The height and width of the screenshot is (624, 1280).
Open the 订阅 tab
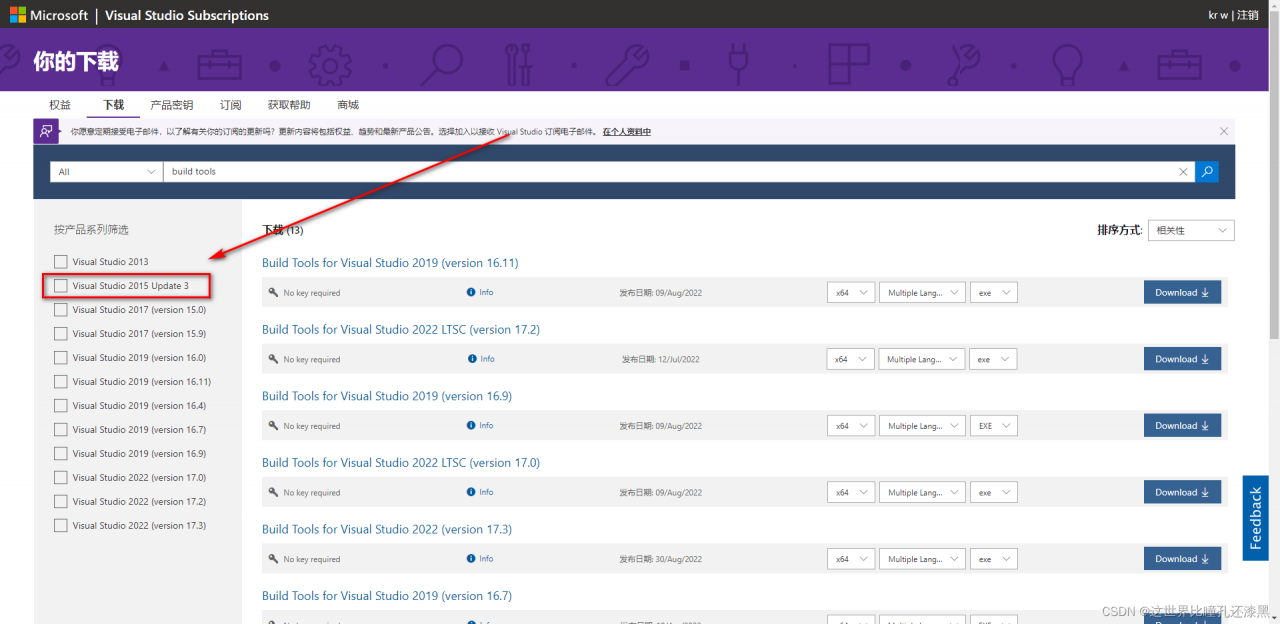coord(231,105)
